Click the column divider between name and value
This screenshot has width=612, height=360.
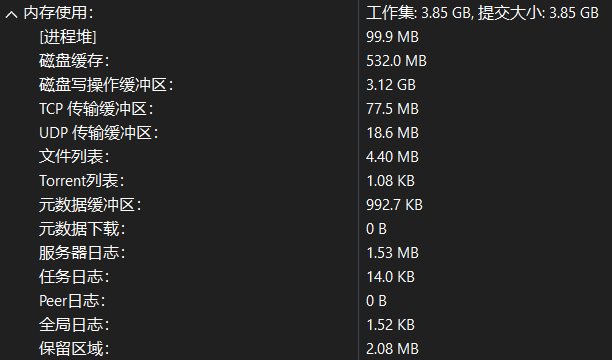[359, 180]
